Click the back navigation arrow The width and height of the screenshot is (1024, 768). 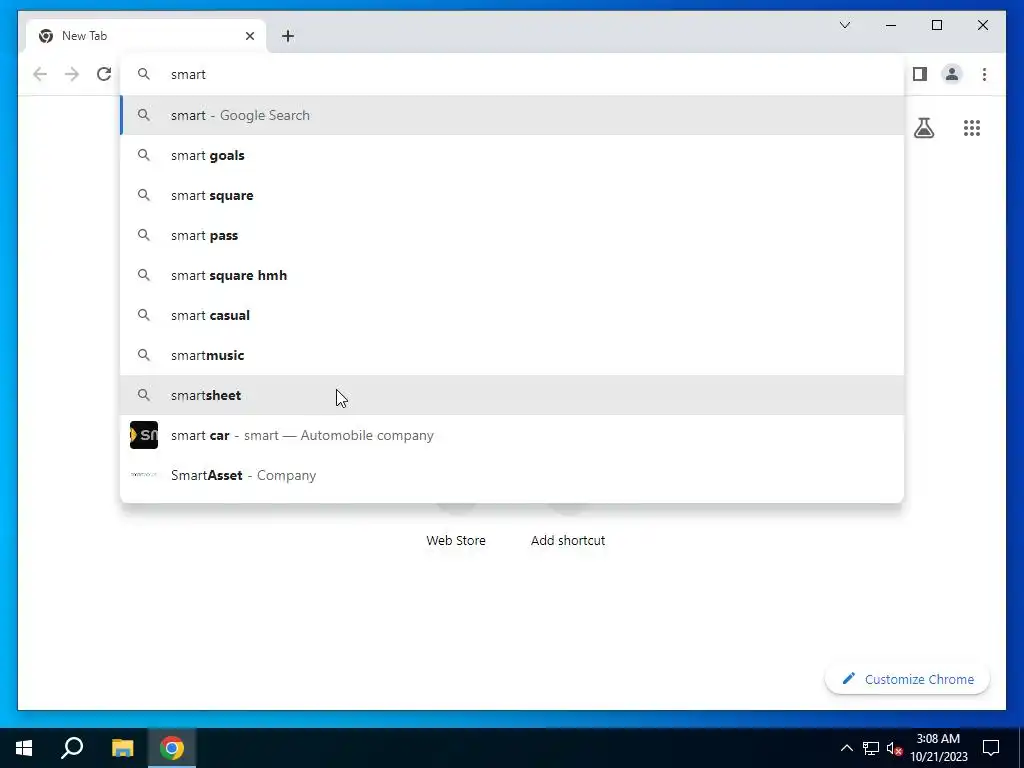(40, 74)
